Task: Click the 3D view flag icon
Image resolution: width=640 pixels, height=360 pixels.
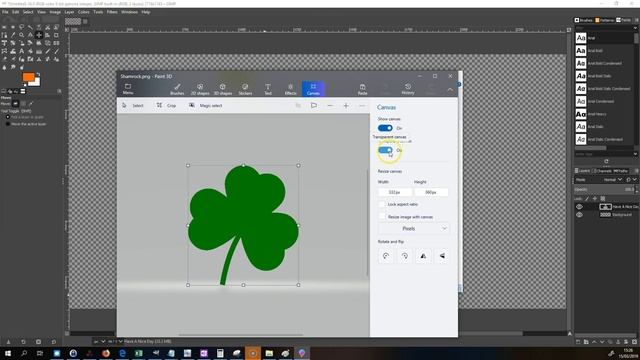Action: click(x=313, y=105)
